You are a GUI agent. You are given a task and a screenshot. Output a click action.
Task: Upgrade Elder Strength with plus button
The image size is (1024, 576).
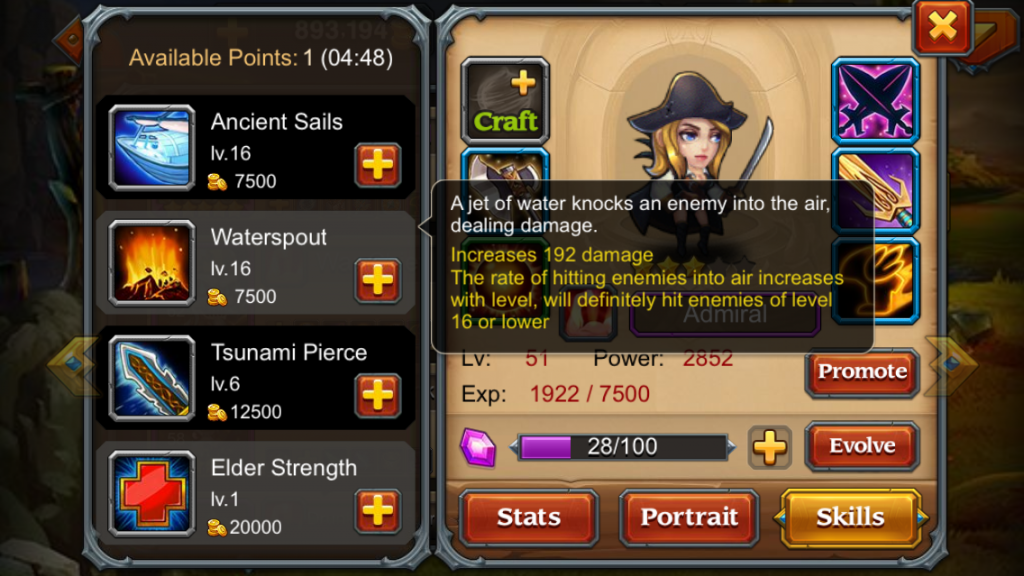click(x=377, y=511)
